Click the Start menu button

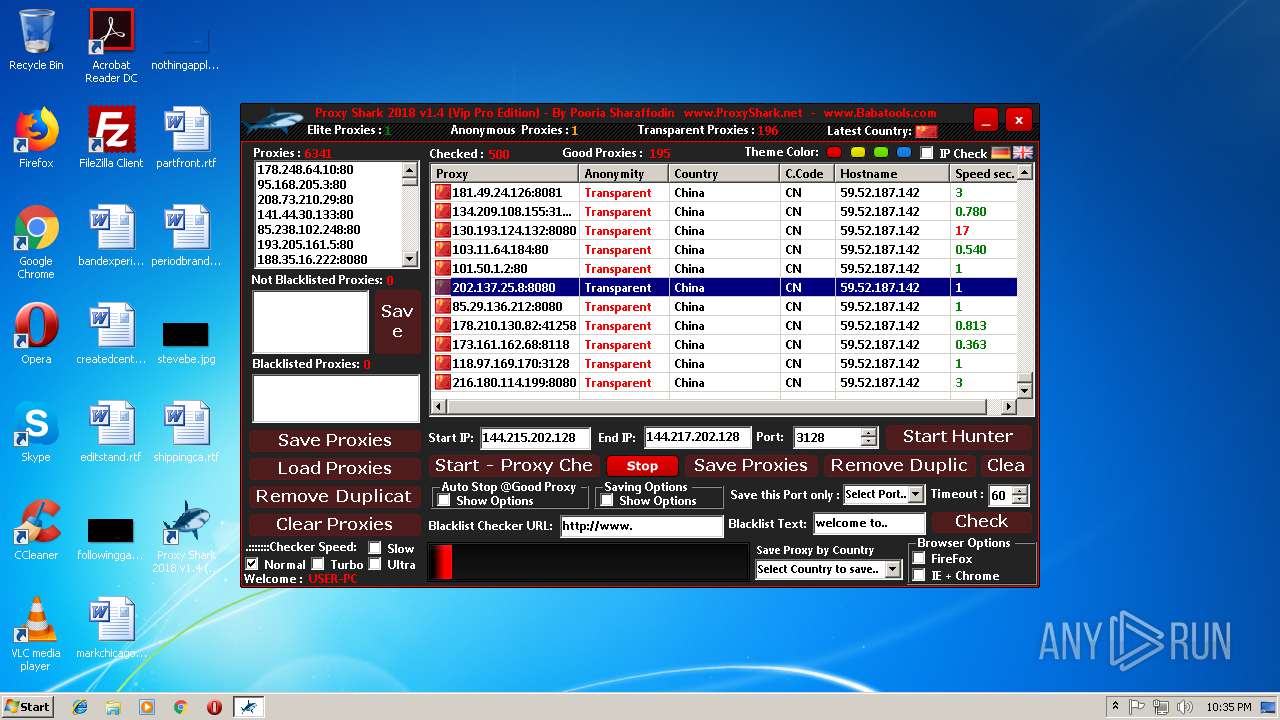point(27,706)
